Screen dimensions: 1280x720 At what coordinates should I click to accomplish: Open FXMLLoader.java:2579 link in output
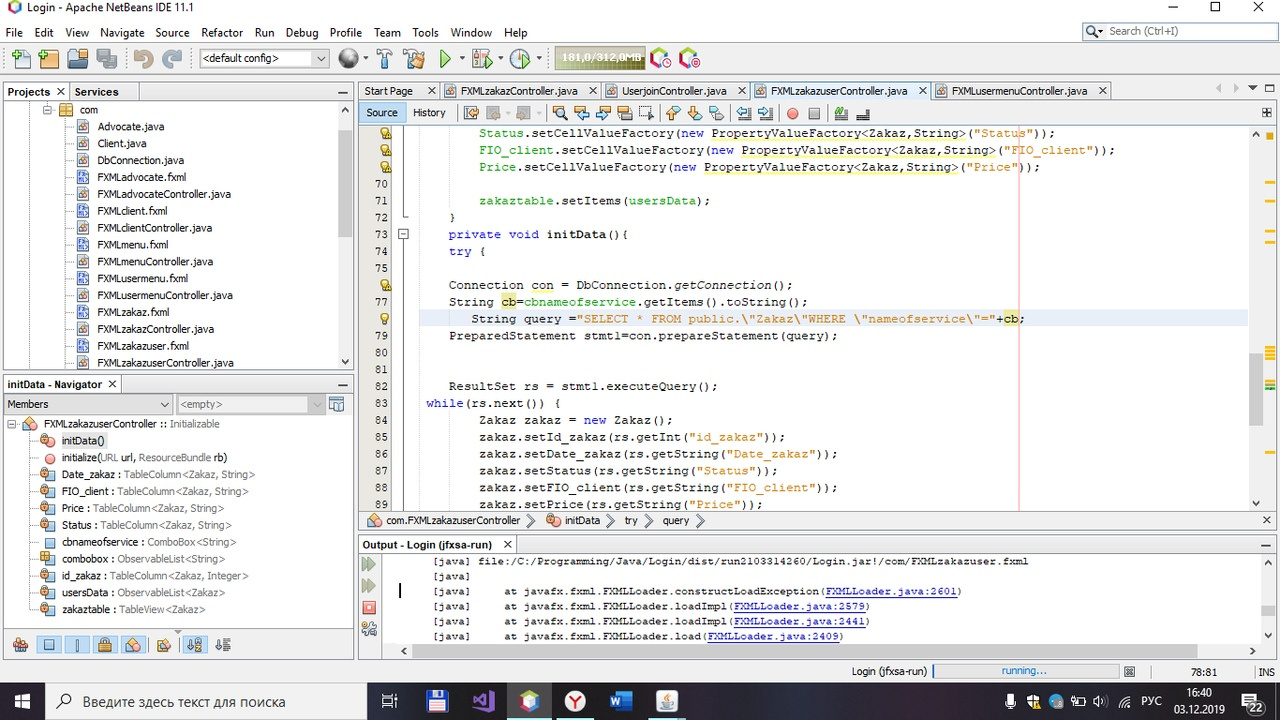[x=801, y=606]
